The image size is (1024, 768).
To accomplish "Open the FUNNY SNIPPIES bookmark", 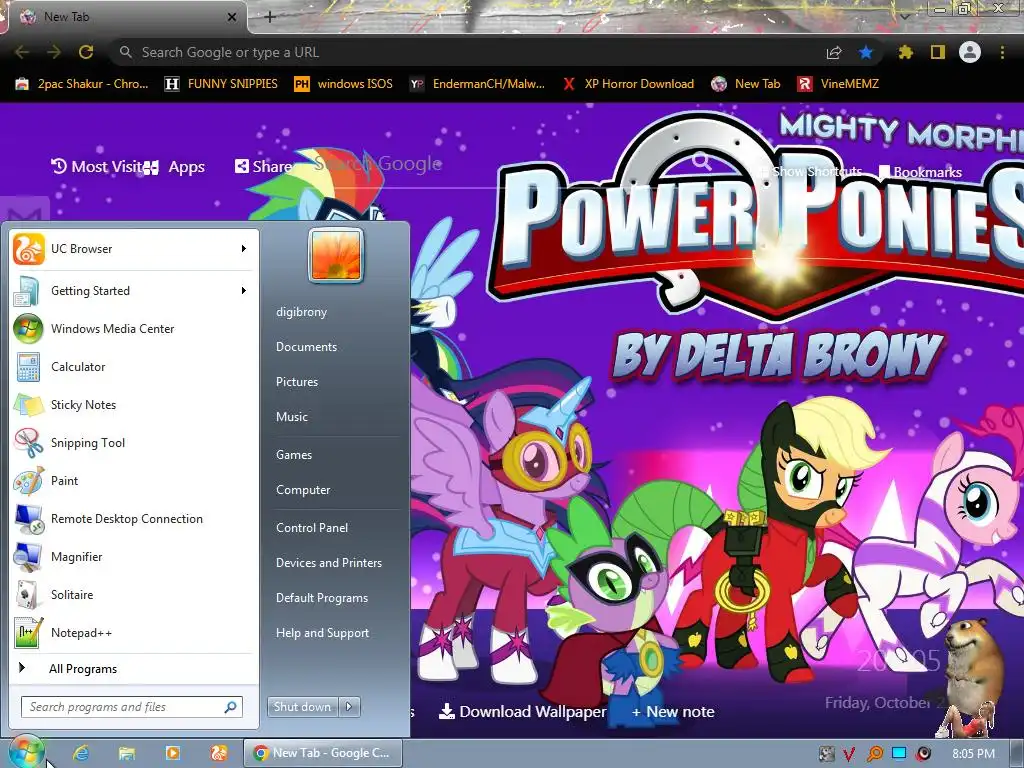I will coord(221,84).
